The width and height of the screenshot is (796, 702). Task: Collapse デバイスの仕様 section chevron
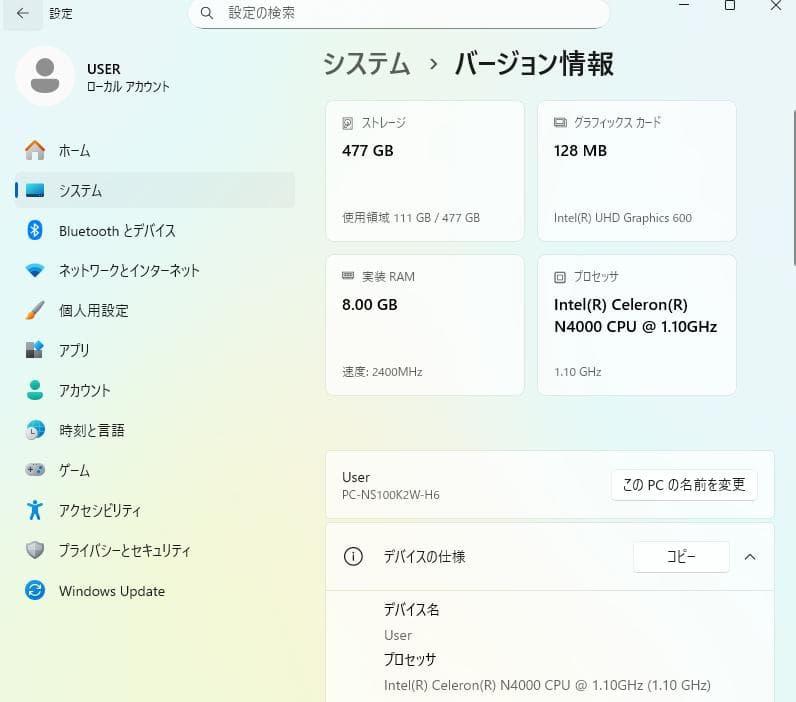point(750,557)
